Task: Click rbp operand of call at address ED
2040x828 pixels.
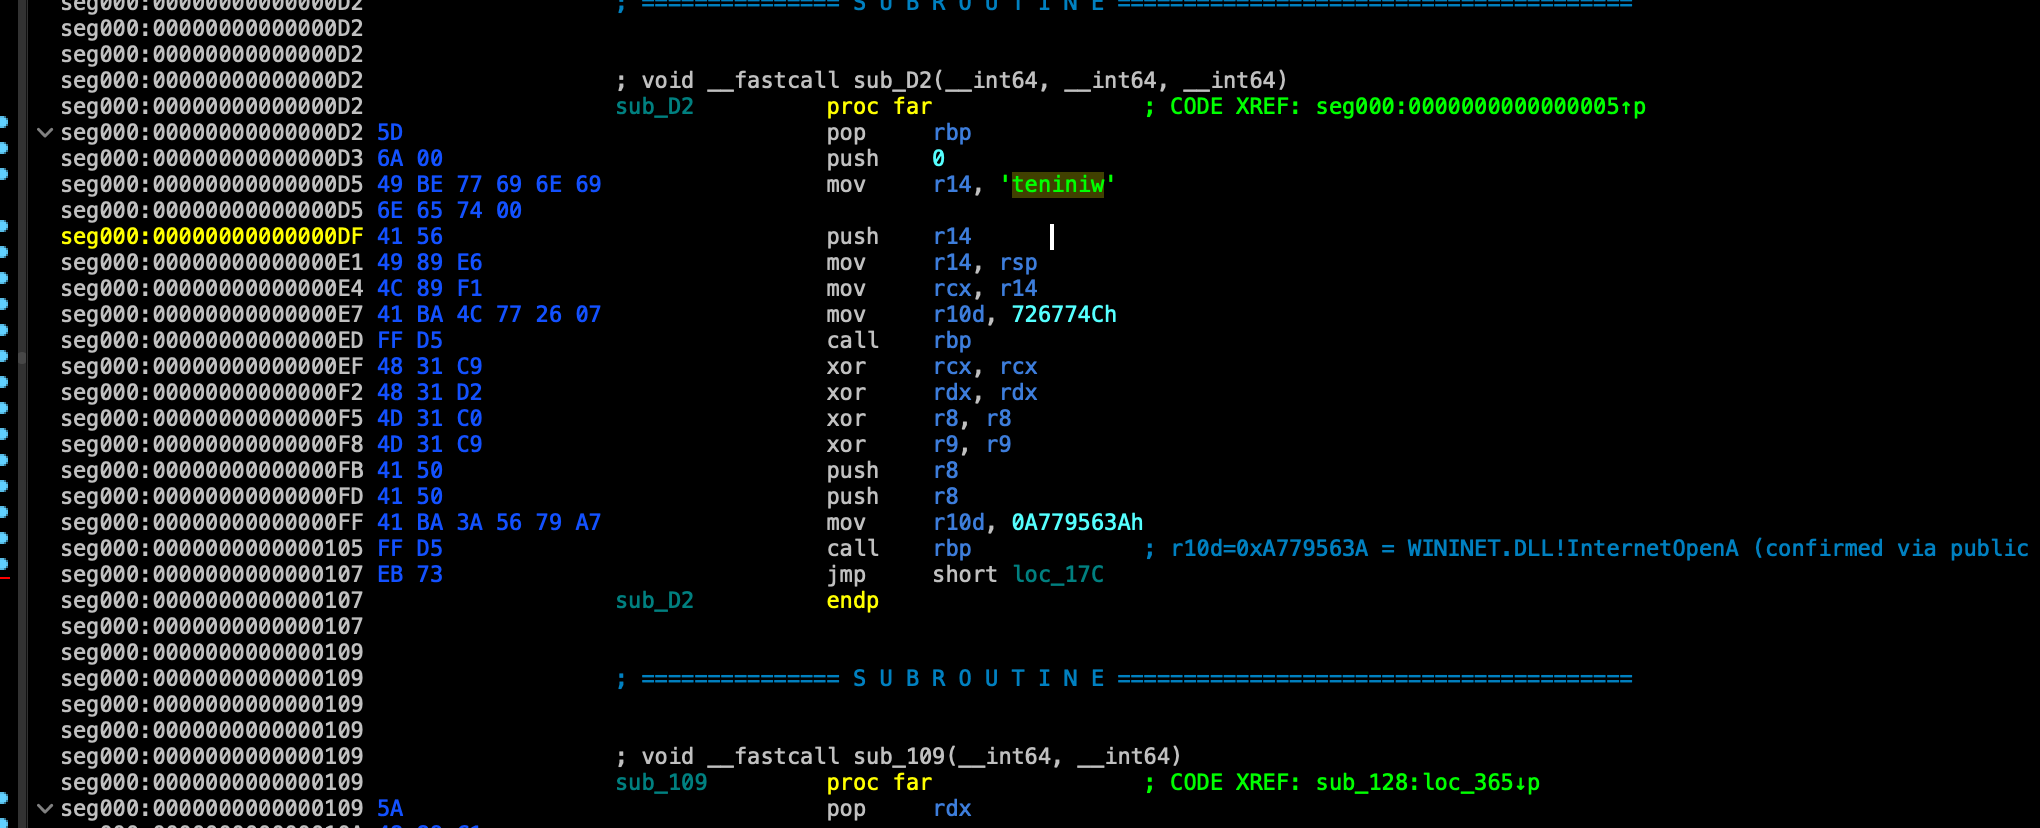Action: [x=952, y=340]
